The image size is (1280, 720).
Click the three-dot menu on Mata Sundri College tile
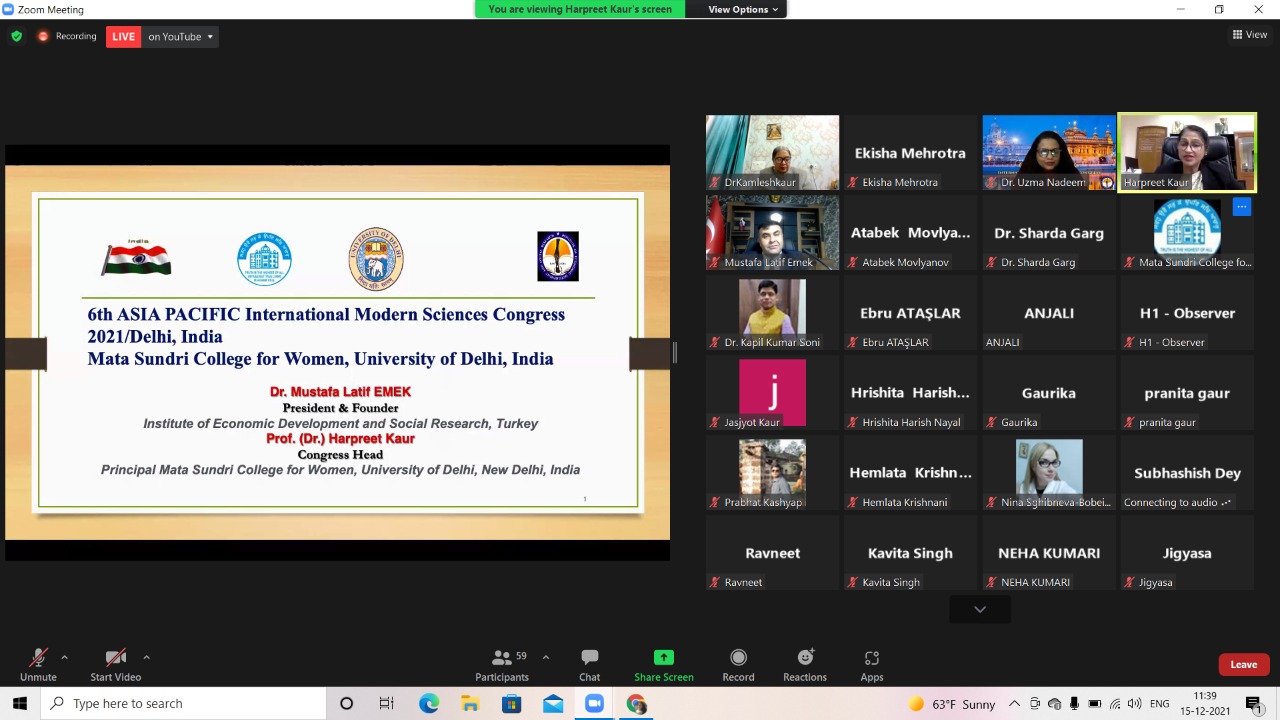(x=1241, y=207)
